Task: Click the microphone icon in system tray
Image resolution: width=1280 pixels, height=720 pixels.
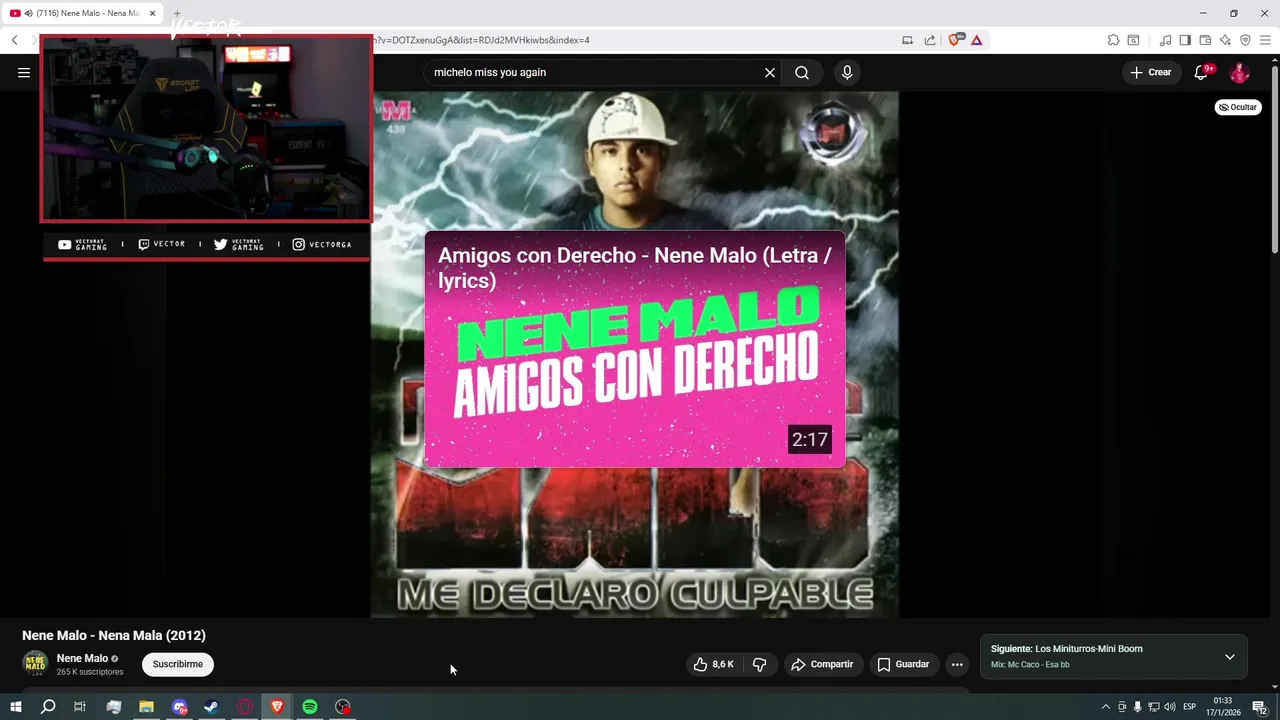Action: click(x=1137, y=707)
